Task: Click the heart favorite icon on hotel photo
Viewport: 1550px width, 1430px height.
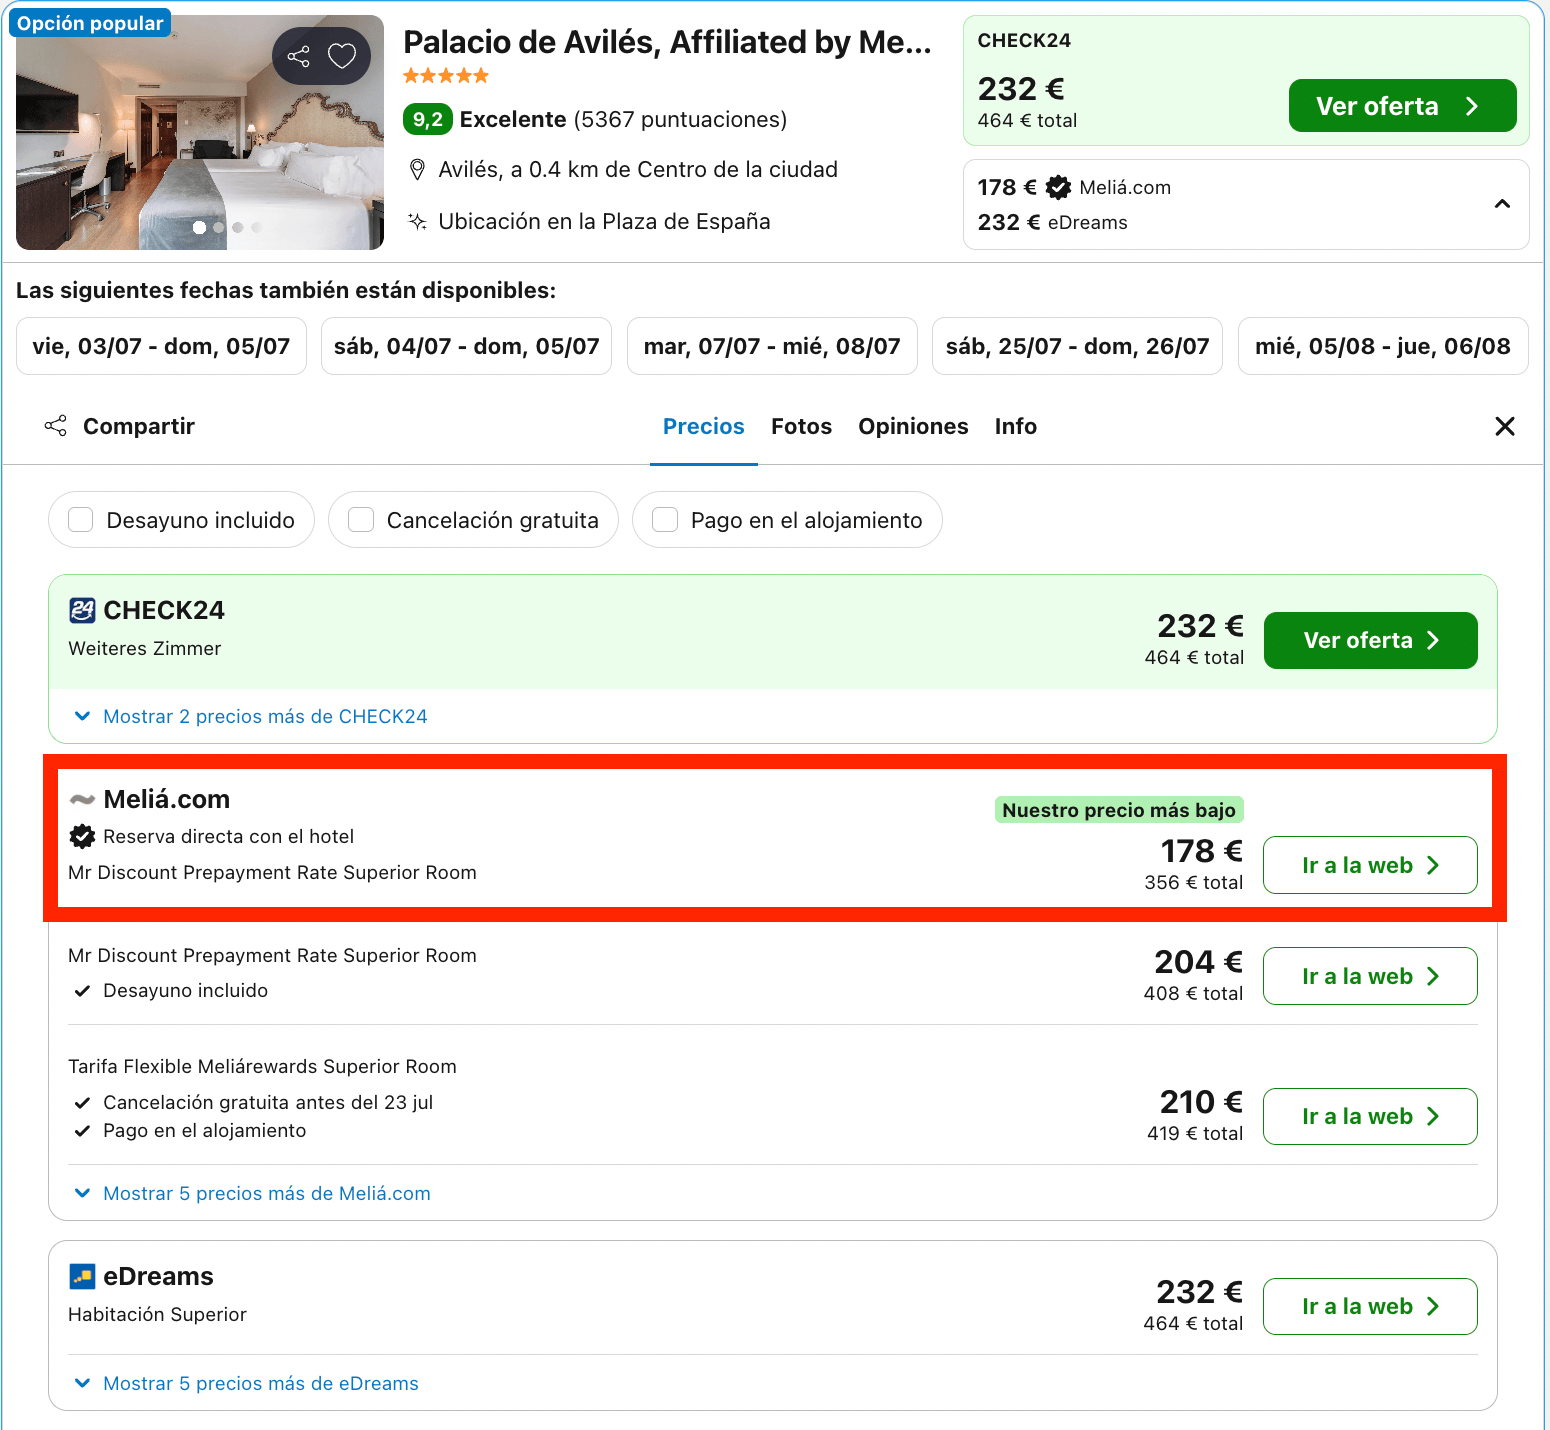Action: (x=342, y=56)
